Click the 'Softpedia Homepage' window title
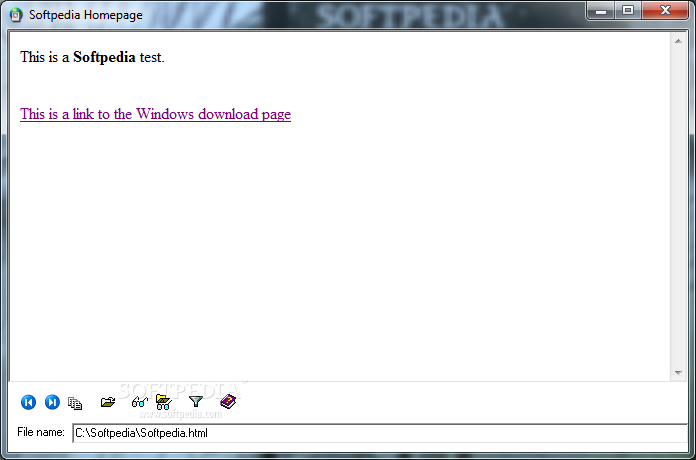The image size is (696, 460). pyautogui.click(x=86, y=15)
